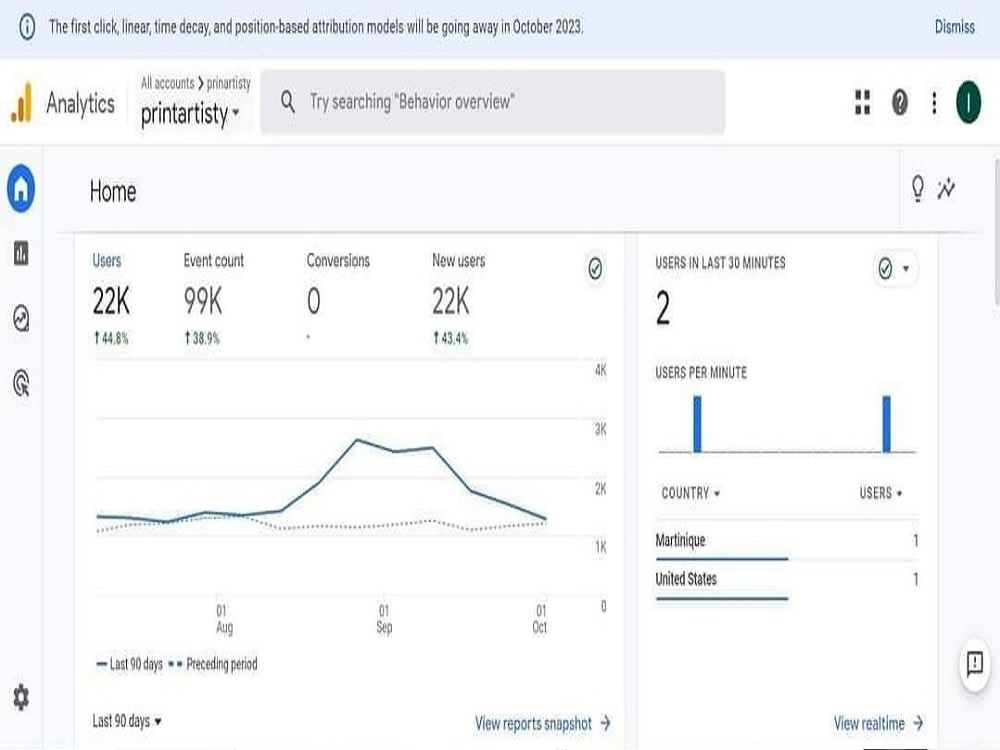Open the send feedback icon button

point(974,664)
